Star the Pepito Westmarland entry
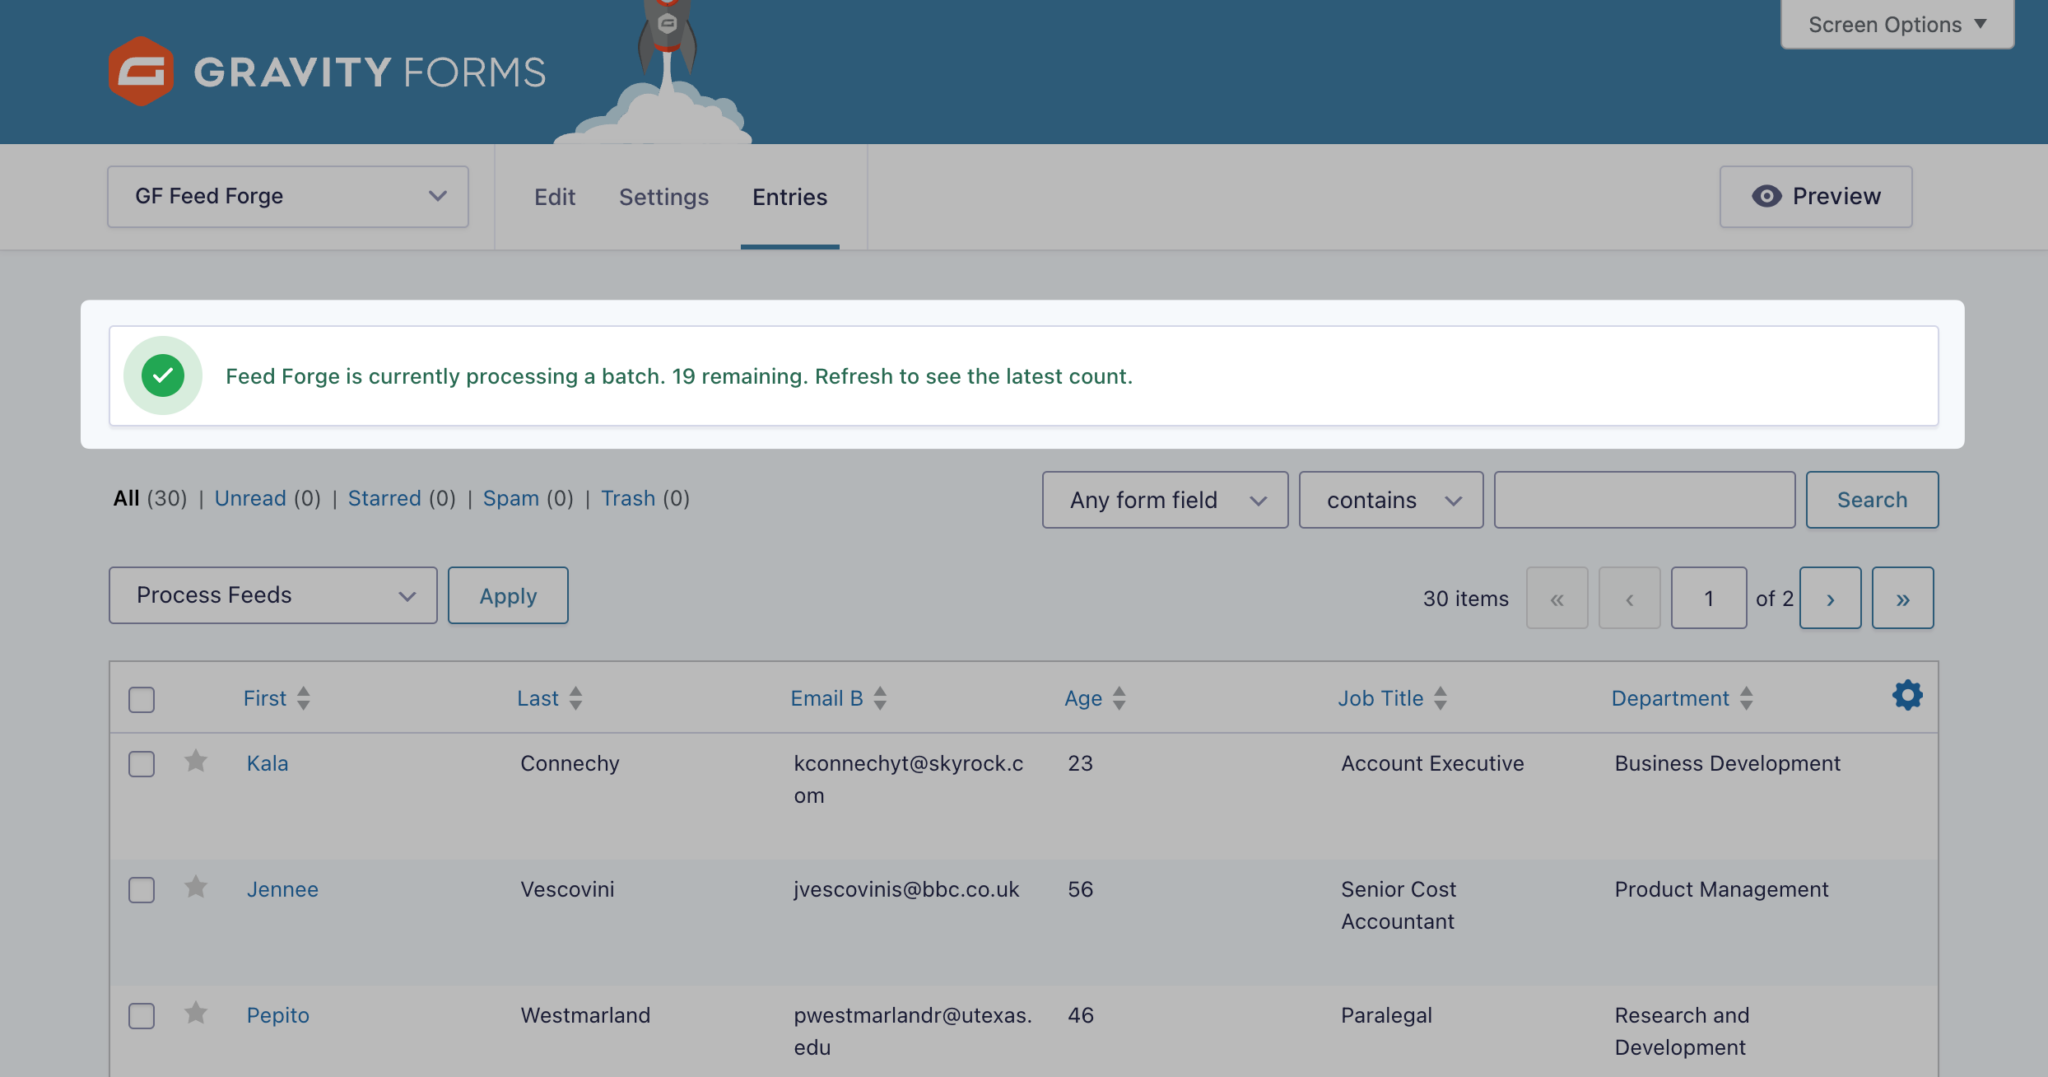This screenshot has width=2048, height=1077. point(196,1014)
